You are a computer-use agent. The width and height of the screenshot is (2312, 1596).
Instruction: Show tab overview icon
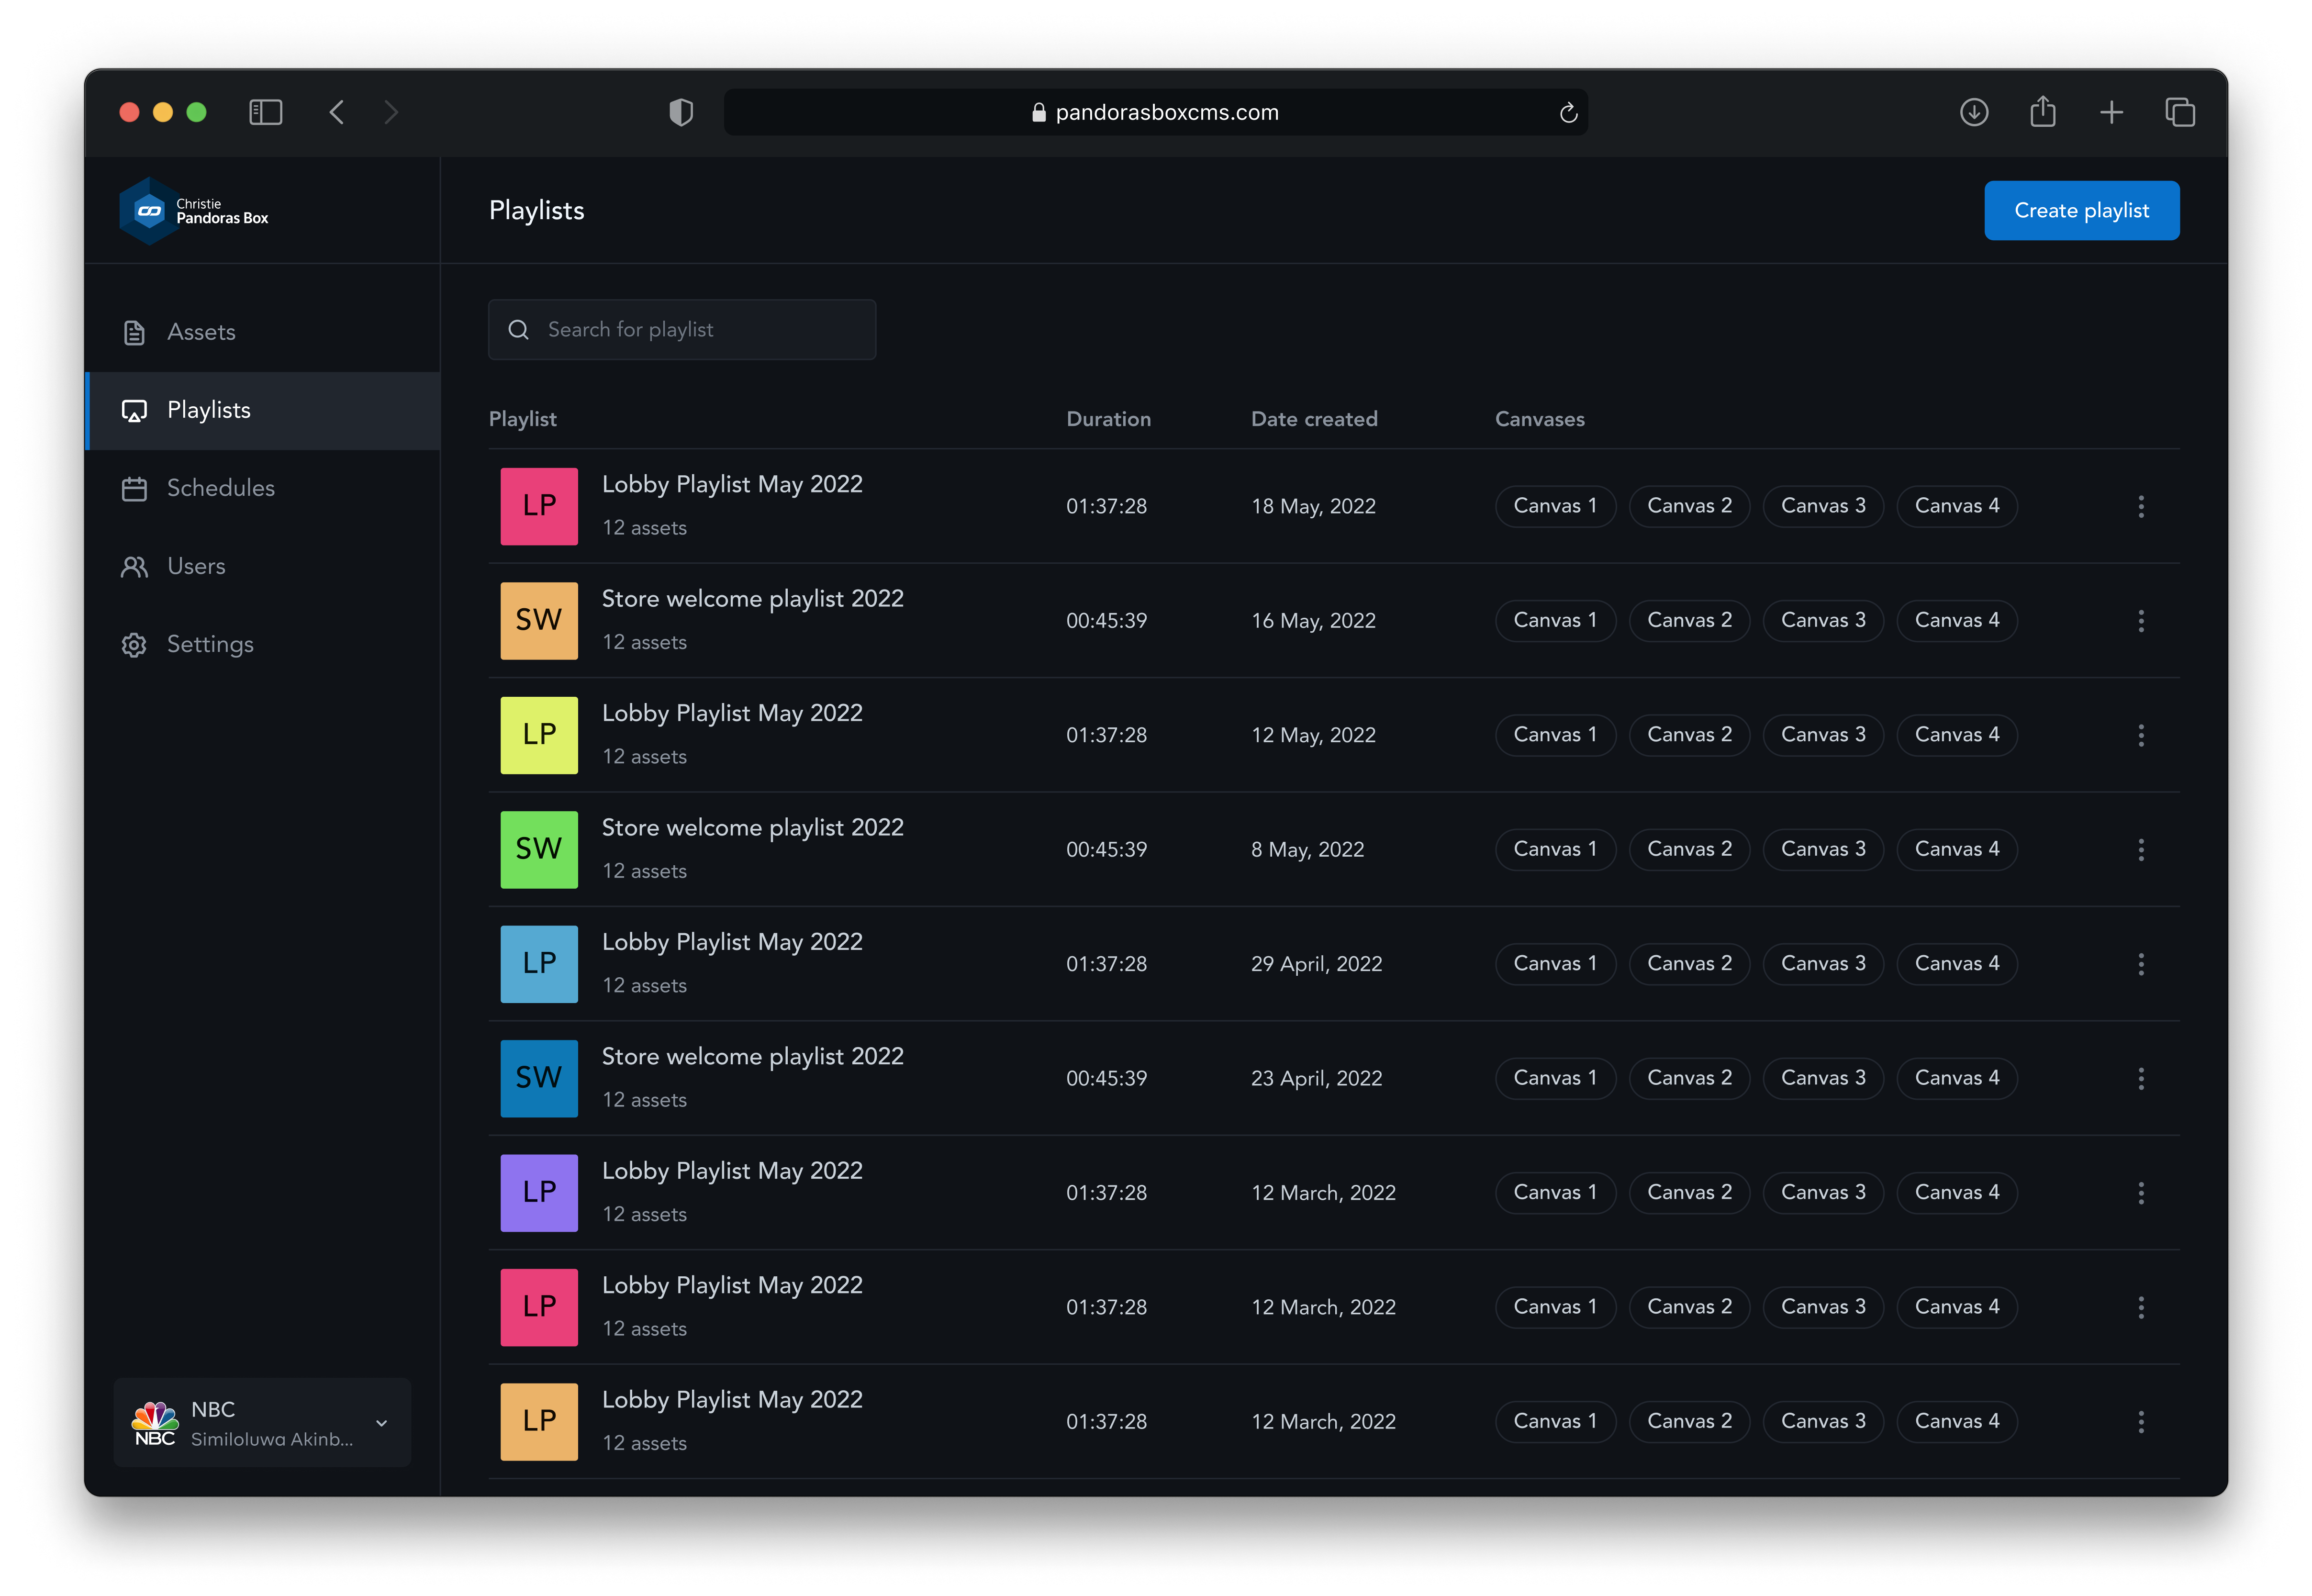[2180, 112]
